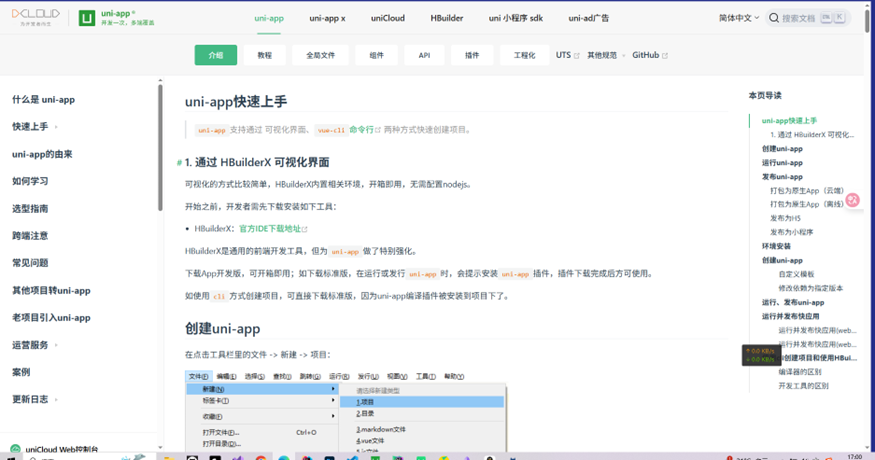
Task: Jump to 发布为H5 in outline
Action: pyautogui.click(x=785, y=218)
